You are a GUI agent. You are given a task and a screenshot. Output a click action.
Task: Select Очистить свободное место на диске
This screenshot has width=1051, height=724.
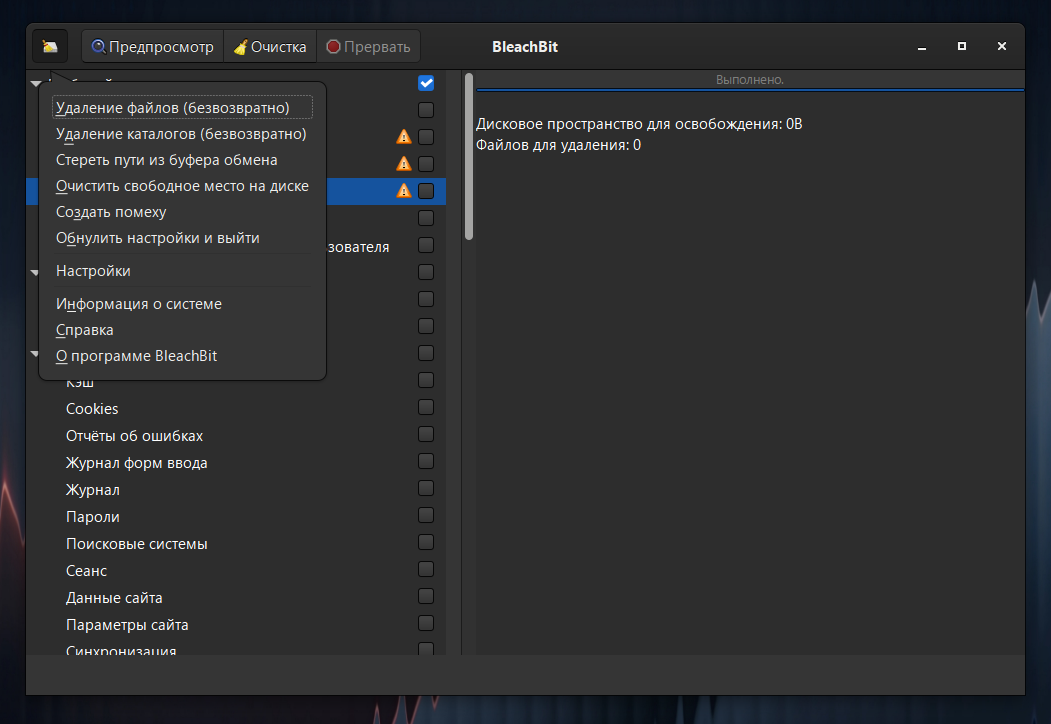(182, 186)
